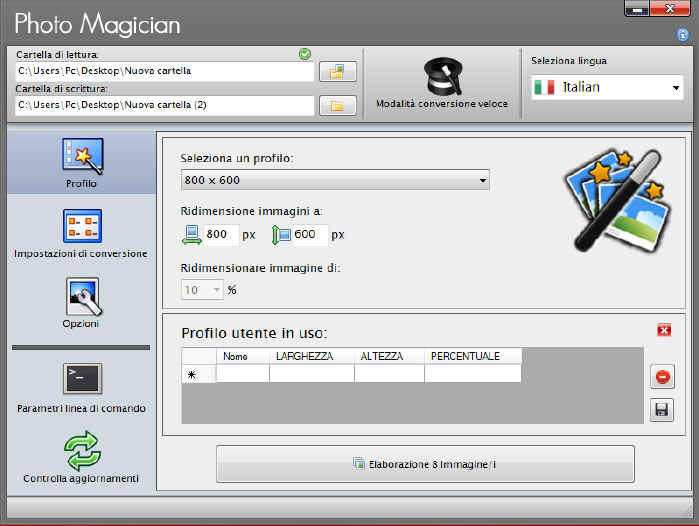The height and width of the screenshot is (526, 699).
Task: Select the Opzioni label
Action: (x=81, y=324)
